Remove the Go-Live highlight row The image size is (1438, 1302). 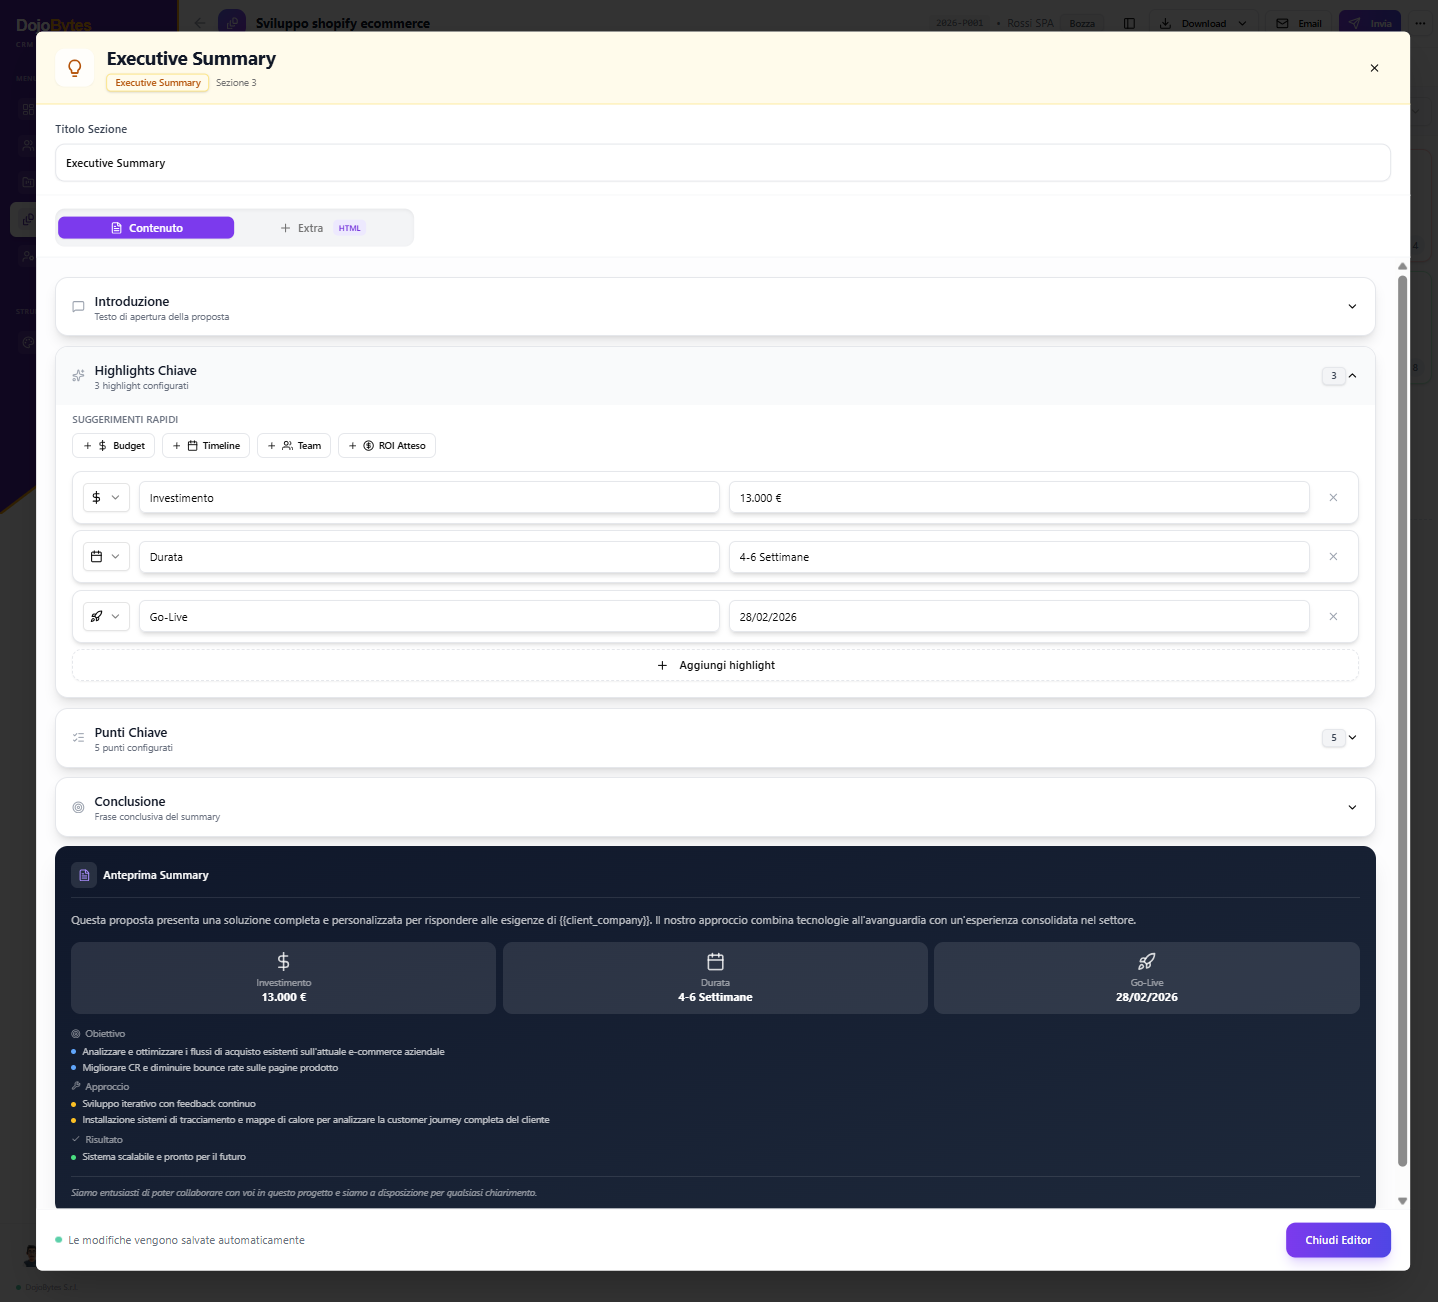[1333, 617]
